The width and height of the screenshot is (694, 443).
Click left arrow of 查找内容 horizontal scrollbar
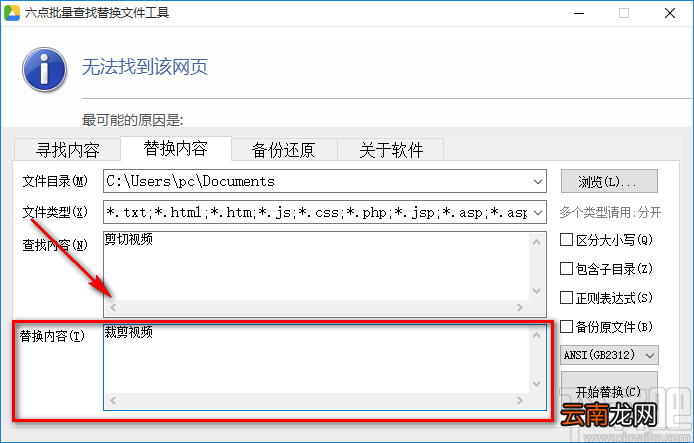(x=113, y=307)
